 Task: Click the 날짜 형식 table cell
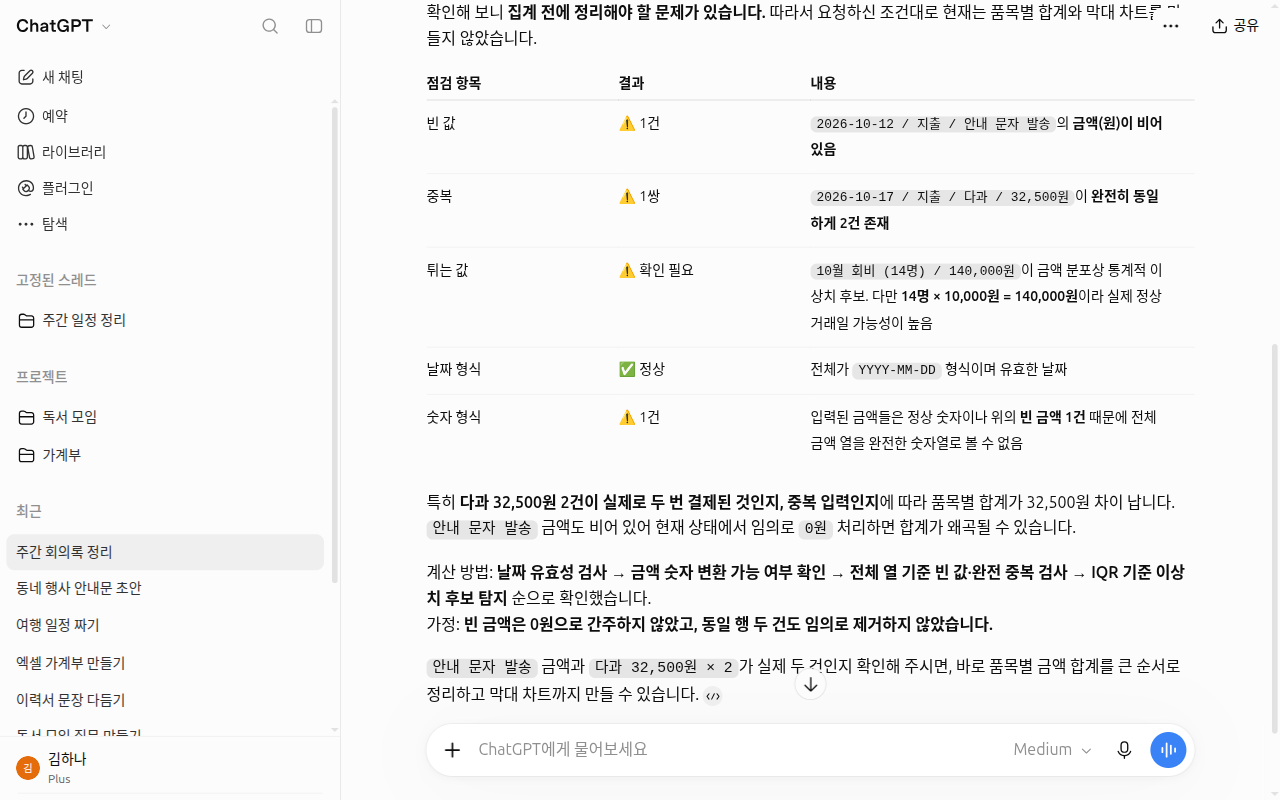[454, 369]
